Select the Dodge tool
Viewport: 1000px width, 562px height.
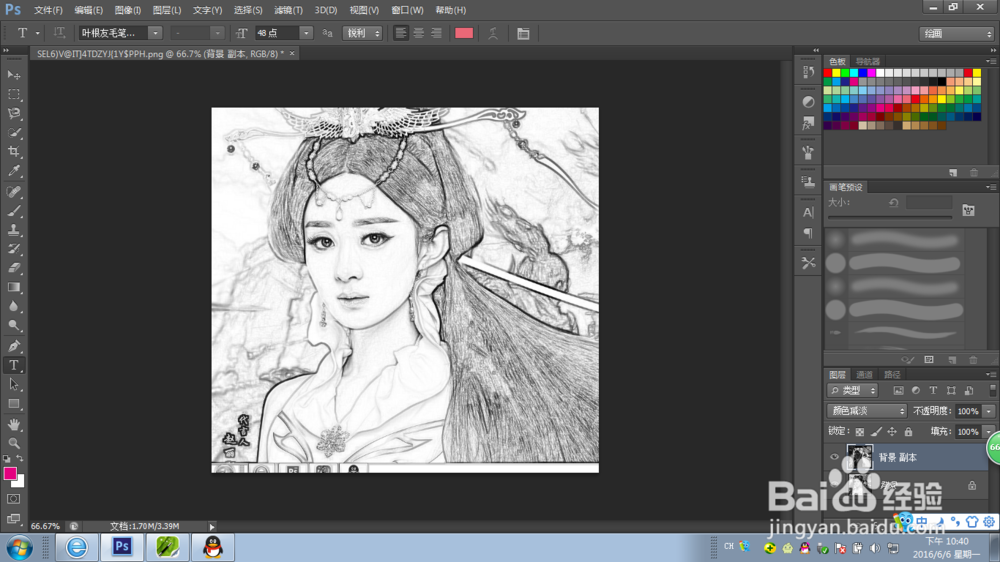click(13, 325)
